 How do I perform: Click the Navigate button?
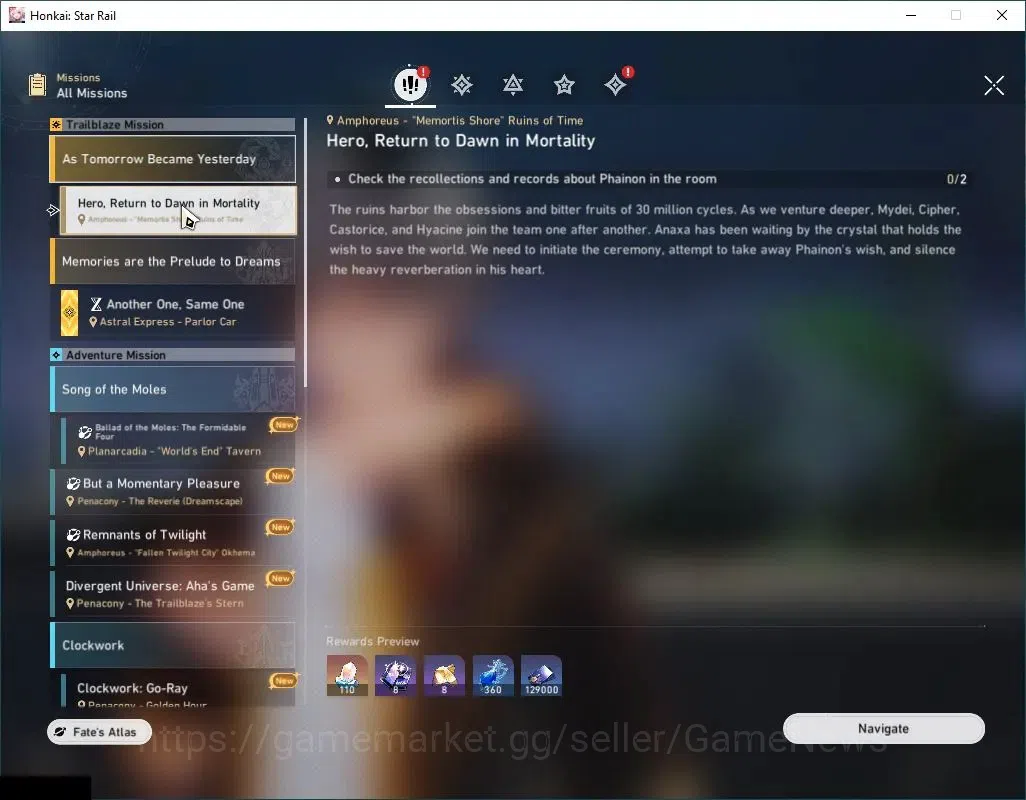pyautogui.click(x=883, y=729)
